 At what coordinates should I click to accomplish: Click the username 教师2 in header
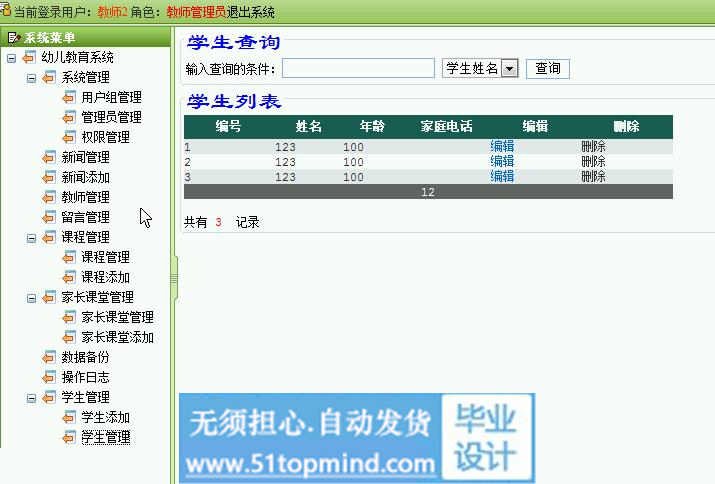click(x=112, y=12)
